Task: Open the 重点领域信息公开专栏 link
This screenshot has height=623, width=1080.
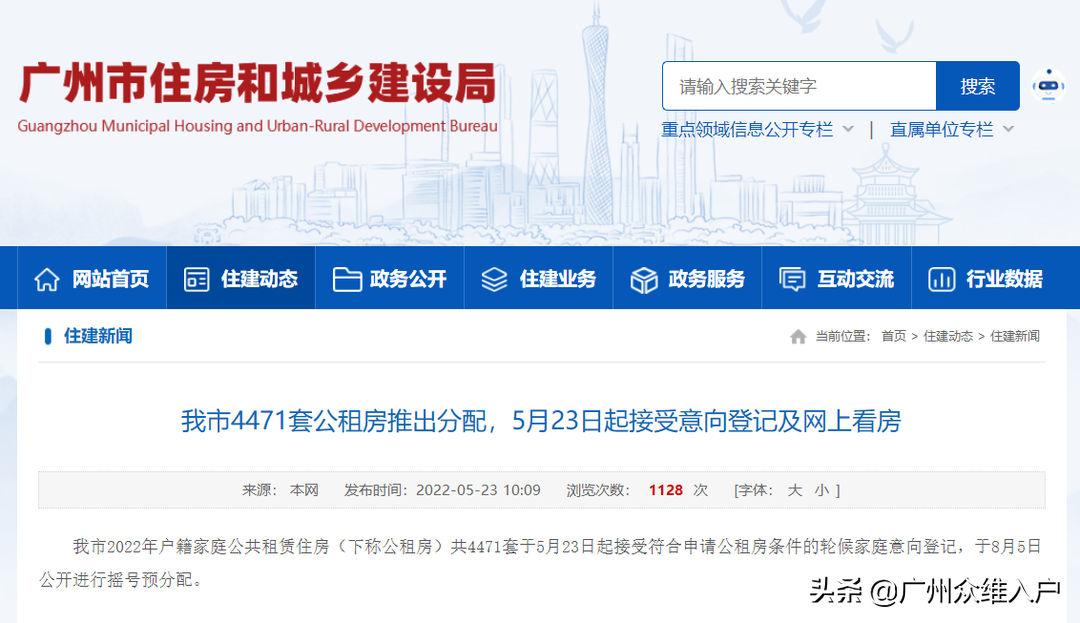Action: click(x=747, y=129)
